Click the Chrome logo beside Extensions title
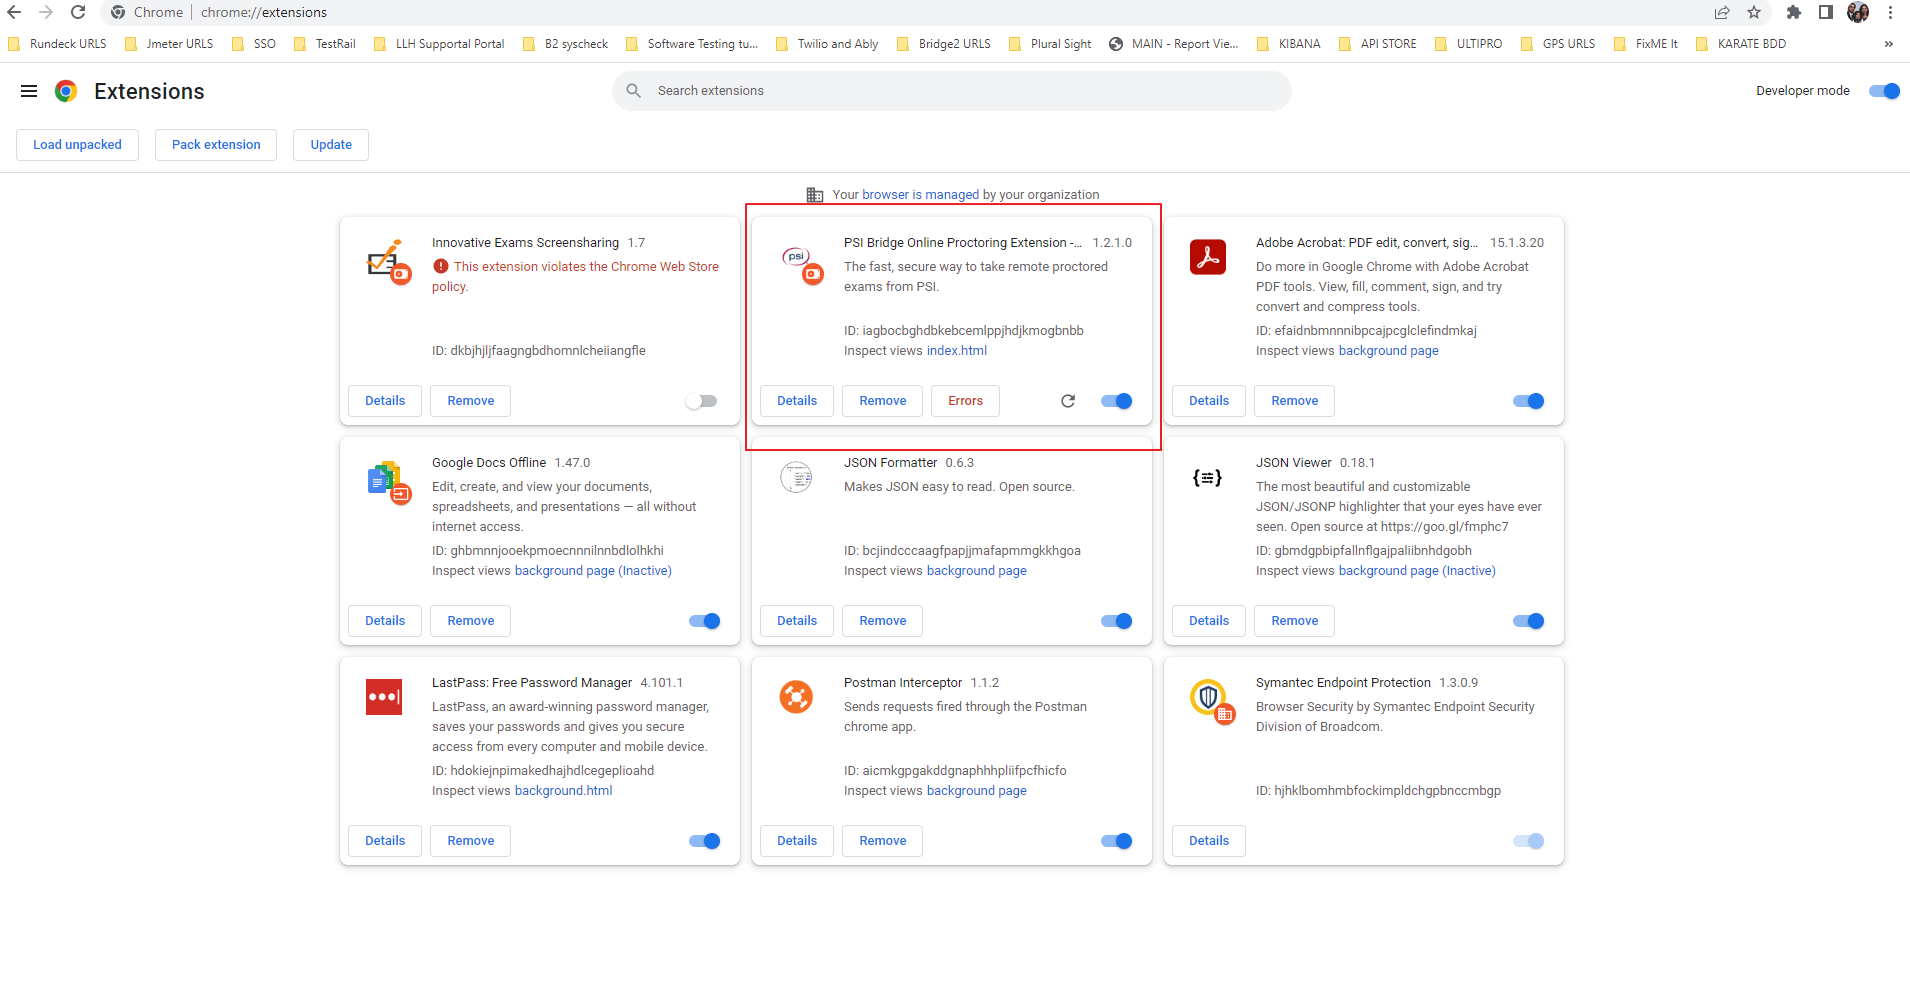Screen dimensions: 1910x997 [66, 91]
